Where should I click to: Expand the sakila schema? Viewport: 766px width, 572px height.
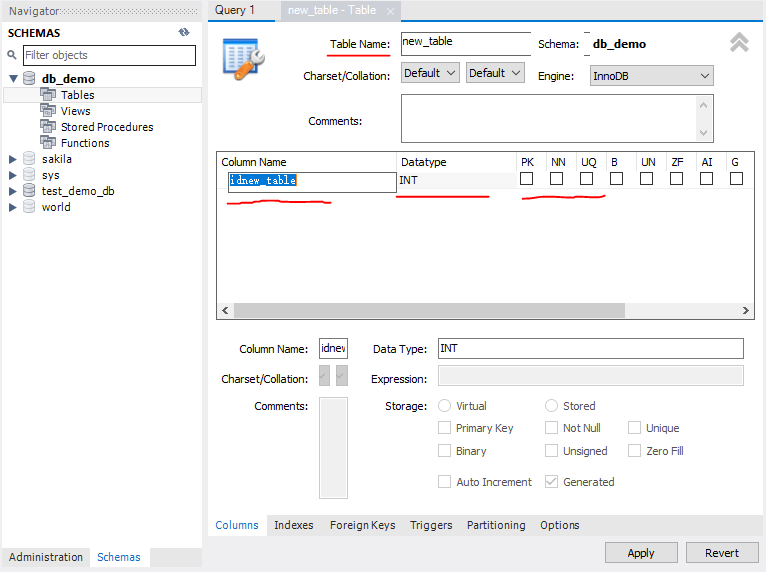point(13,159)
